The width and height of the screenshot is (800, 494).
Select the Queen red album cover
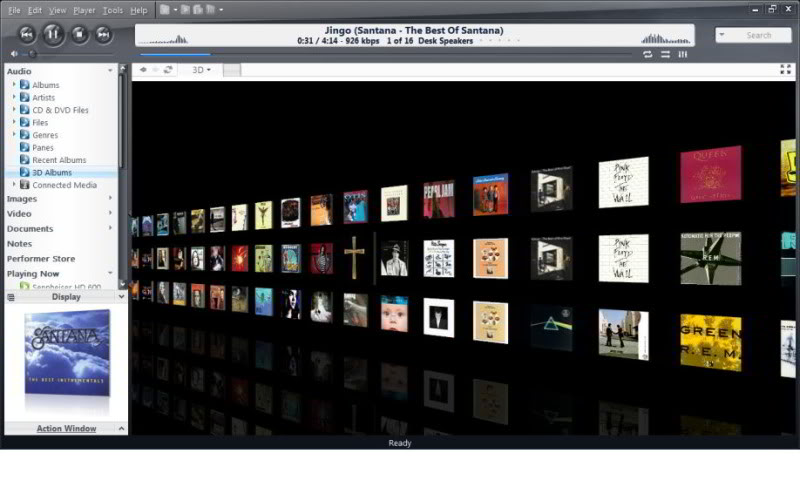pyautogui.click(x=711, y=174)
